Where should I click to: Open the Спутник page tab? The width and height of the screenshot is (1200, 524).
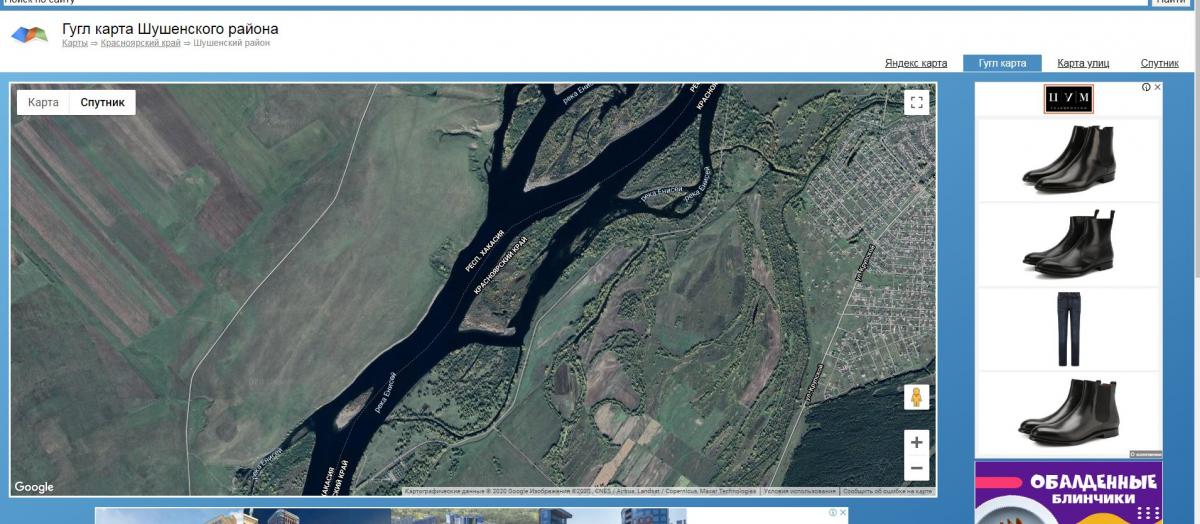coord(1159,63)
